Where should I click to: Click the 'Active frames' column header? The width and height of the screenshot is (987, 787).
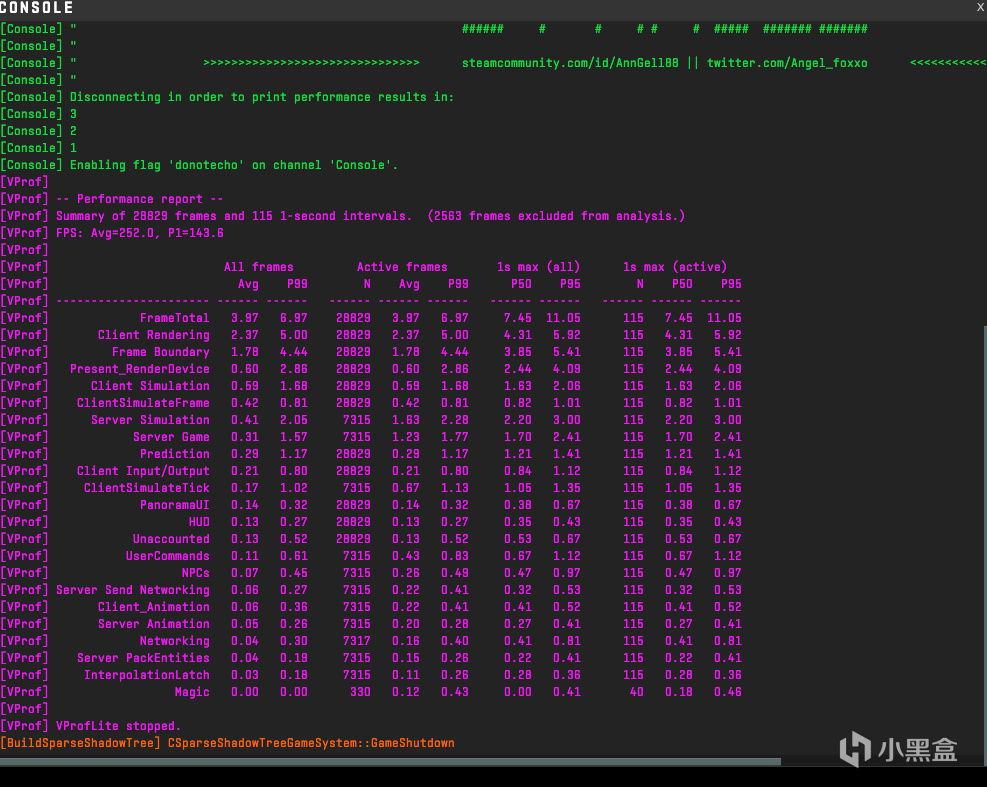pyautogui.click(x=402, y=267)
